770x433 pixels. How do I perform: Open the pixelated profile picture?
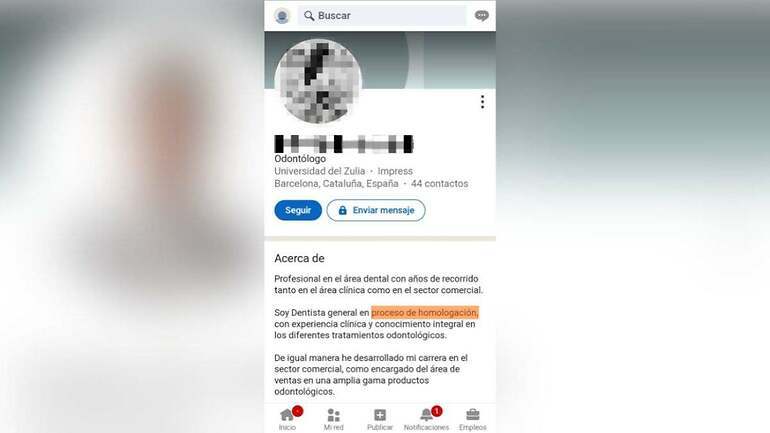[x=318, y=82]
